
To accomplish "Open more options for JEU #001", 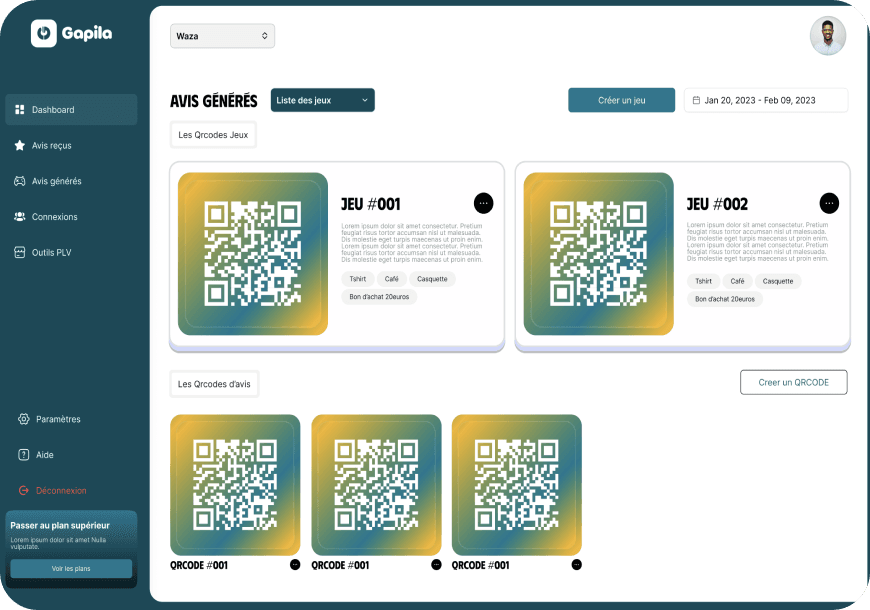I will click(483, 203).
